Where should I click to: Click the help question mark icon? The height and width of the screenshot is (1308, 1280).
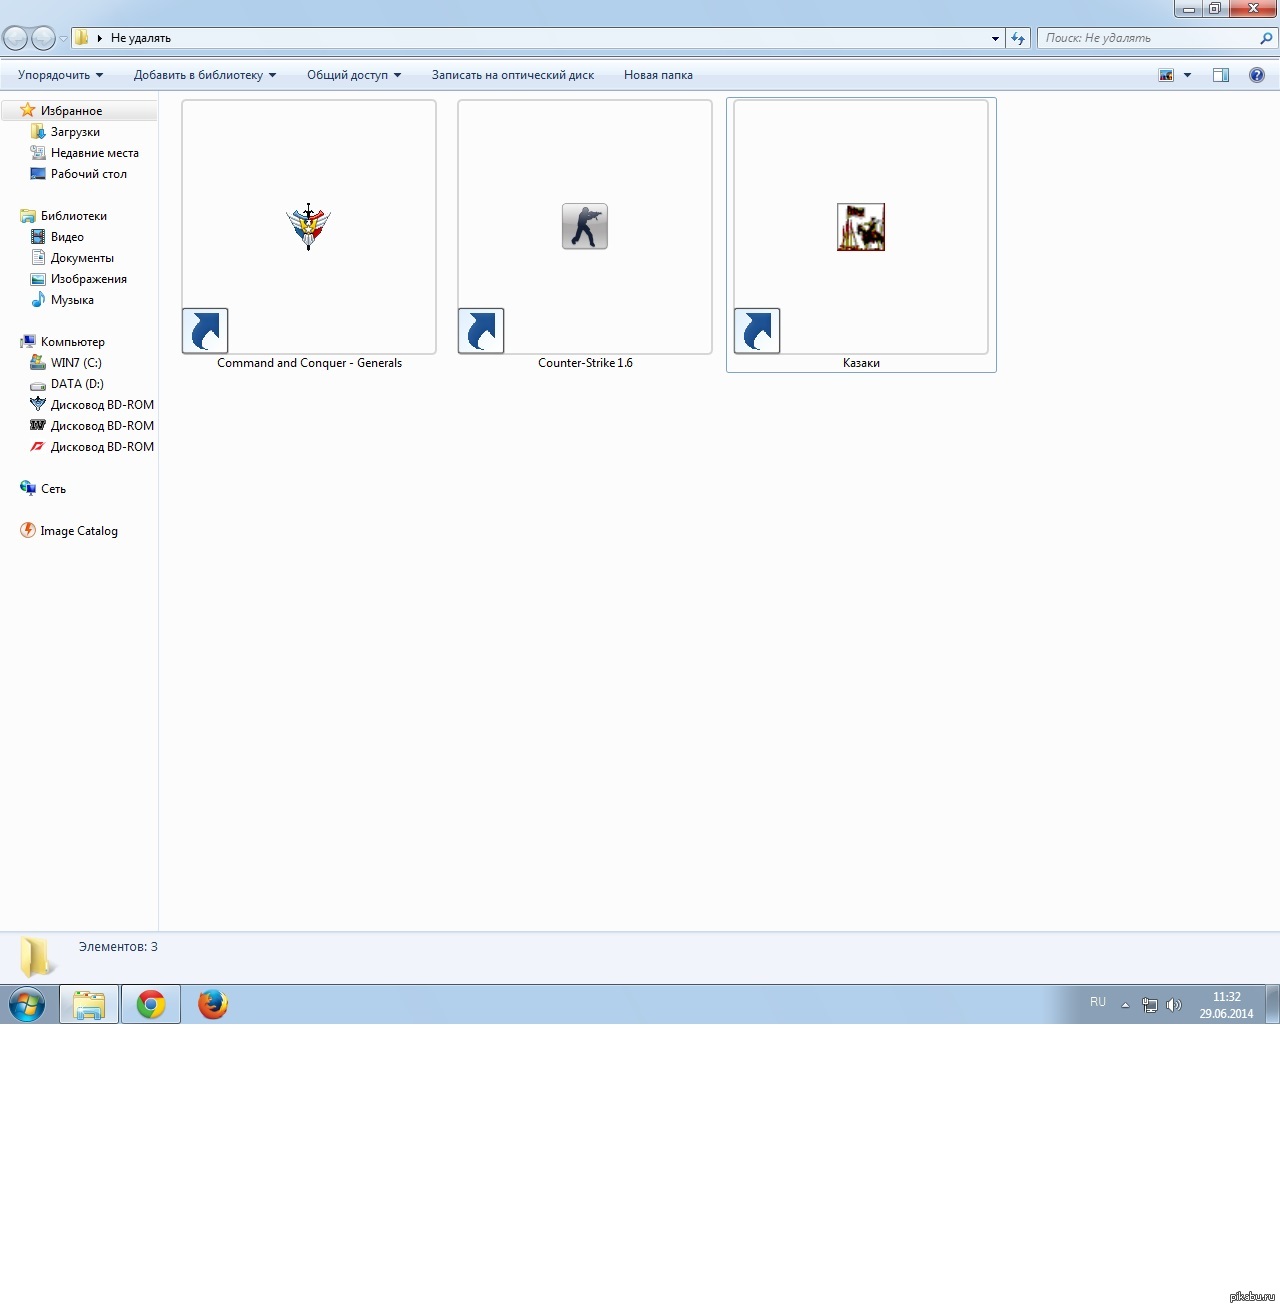click(x=1256, y=75)
